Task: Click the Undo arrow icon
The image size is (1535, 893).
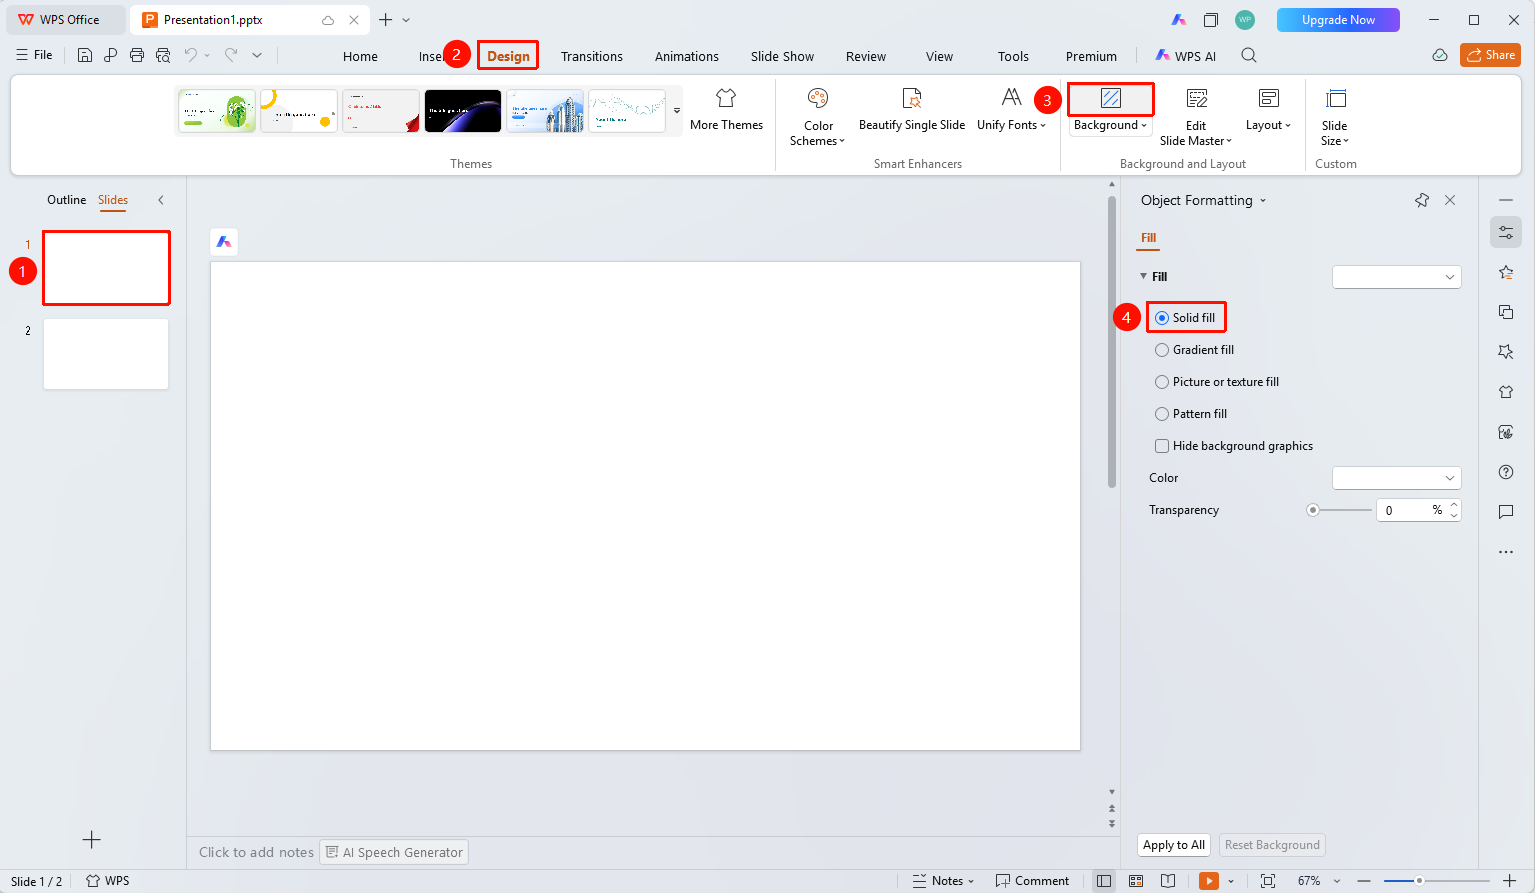Action: [x=191, y=56]
